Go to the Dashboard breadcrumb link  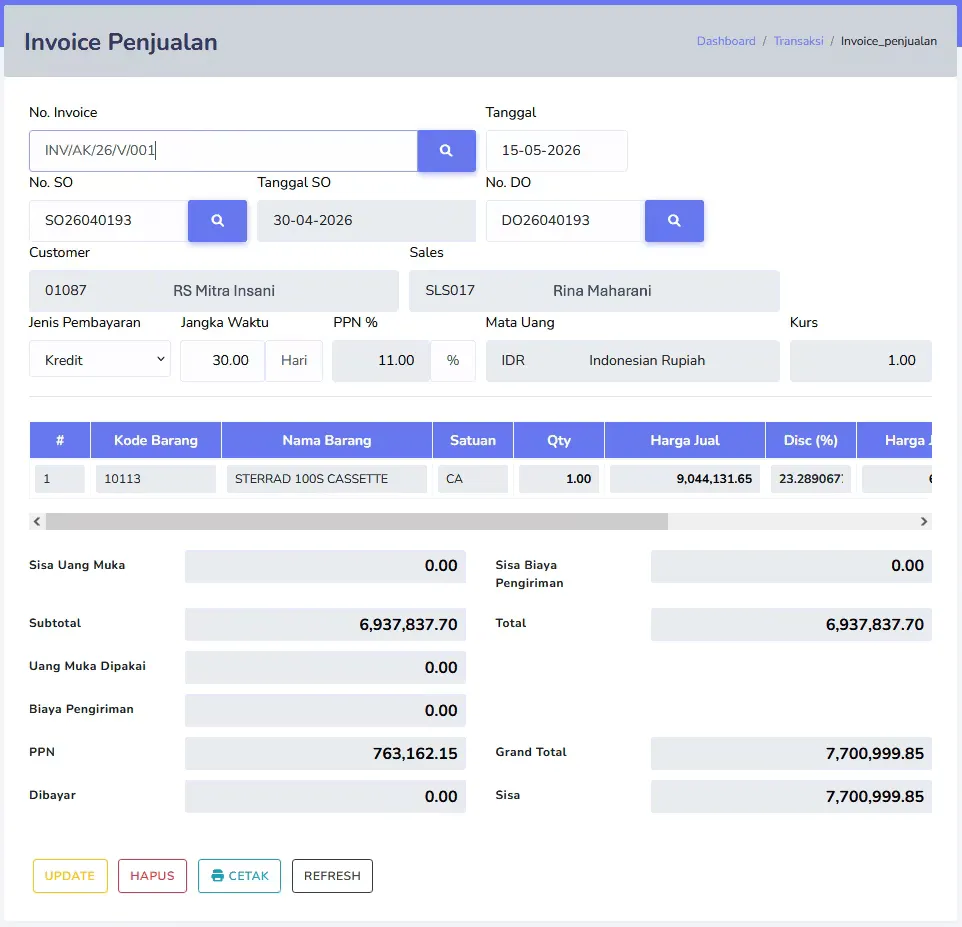click(726, 41)
